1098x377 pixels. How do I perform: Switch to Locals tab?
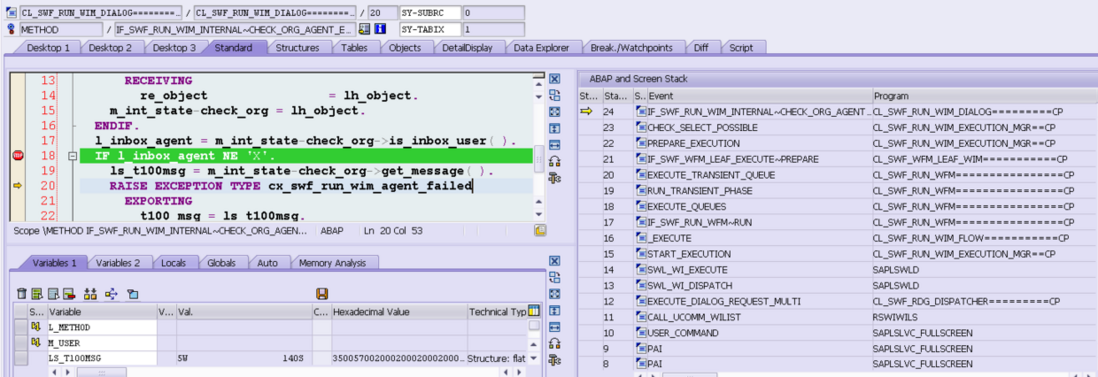pyautogui.click(x=173, y=263)
